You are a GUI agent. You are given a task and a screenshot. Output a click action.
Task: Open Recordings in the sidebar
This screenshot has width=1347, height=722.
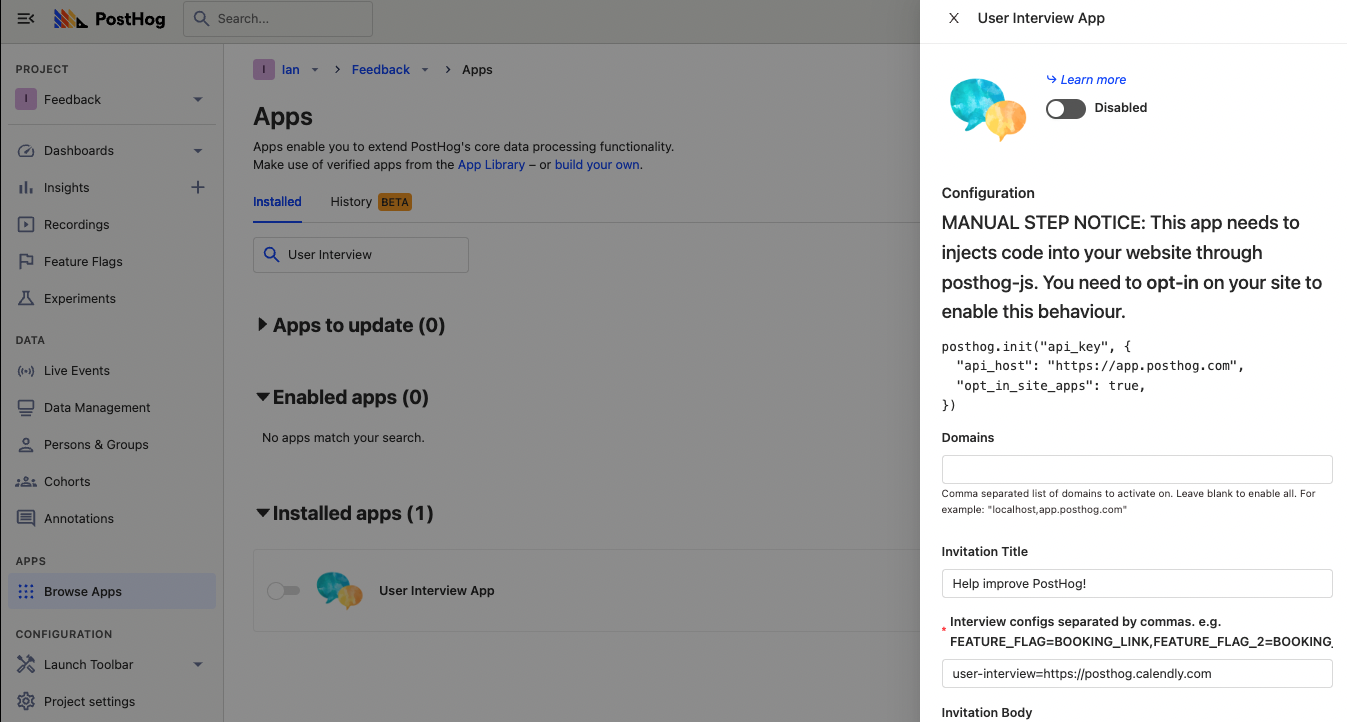(76, 225)
